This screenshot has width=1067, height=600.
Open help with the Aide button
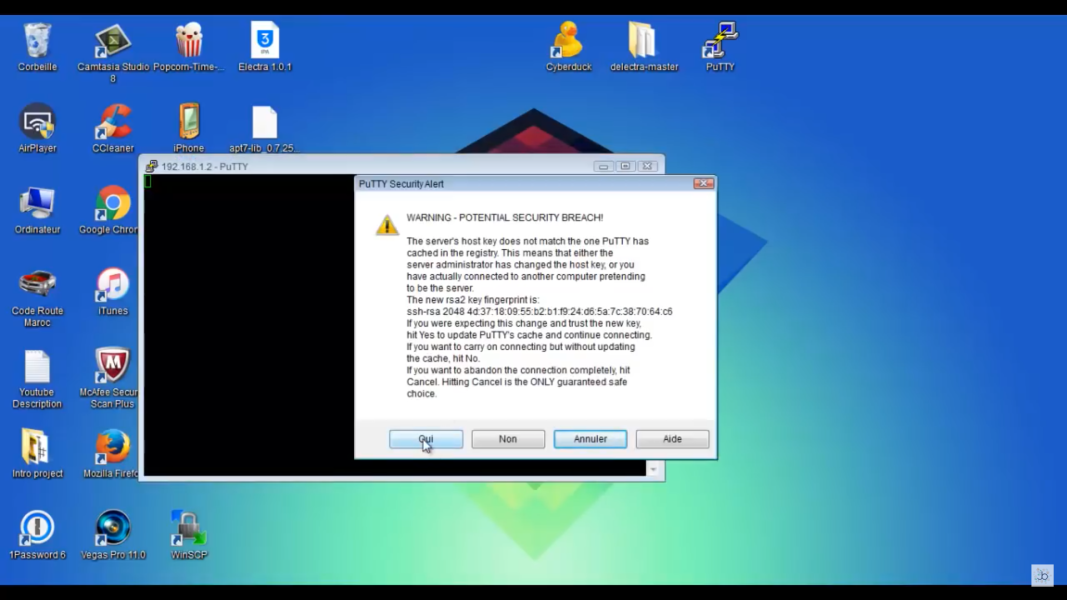pos(672,439)
